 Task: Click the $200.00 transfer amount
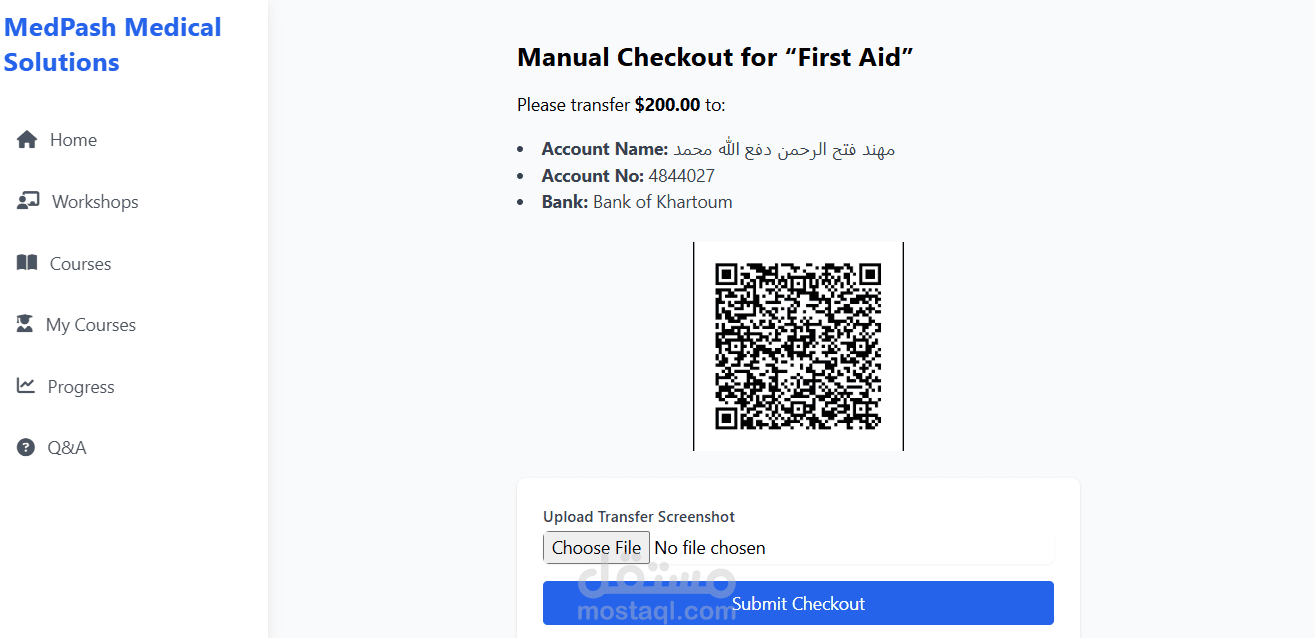click(x=667, y=105)
